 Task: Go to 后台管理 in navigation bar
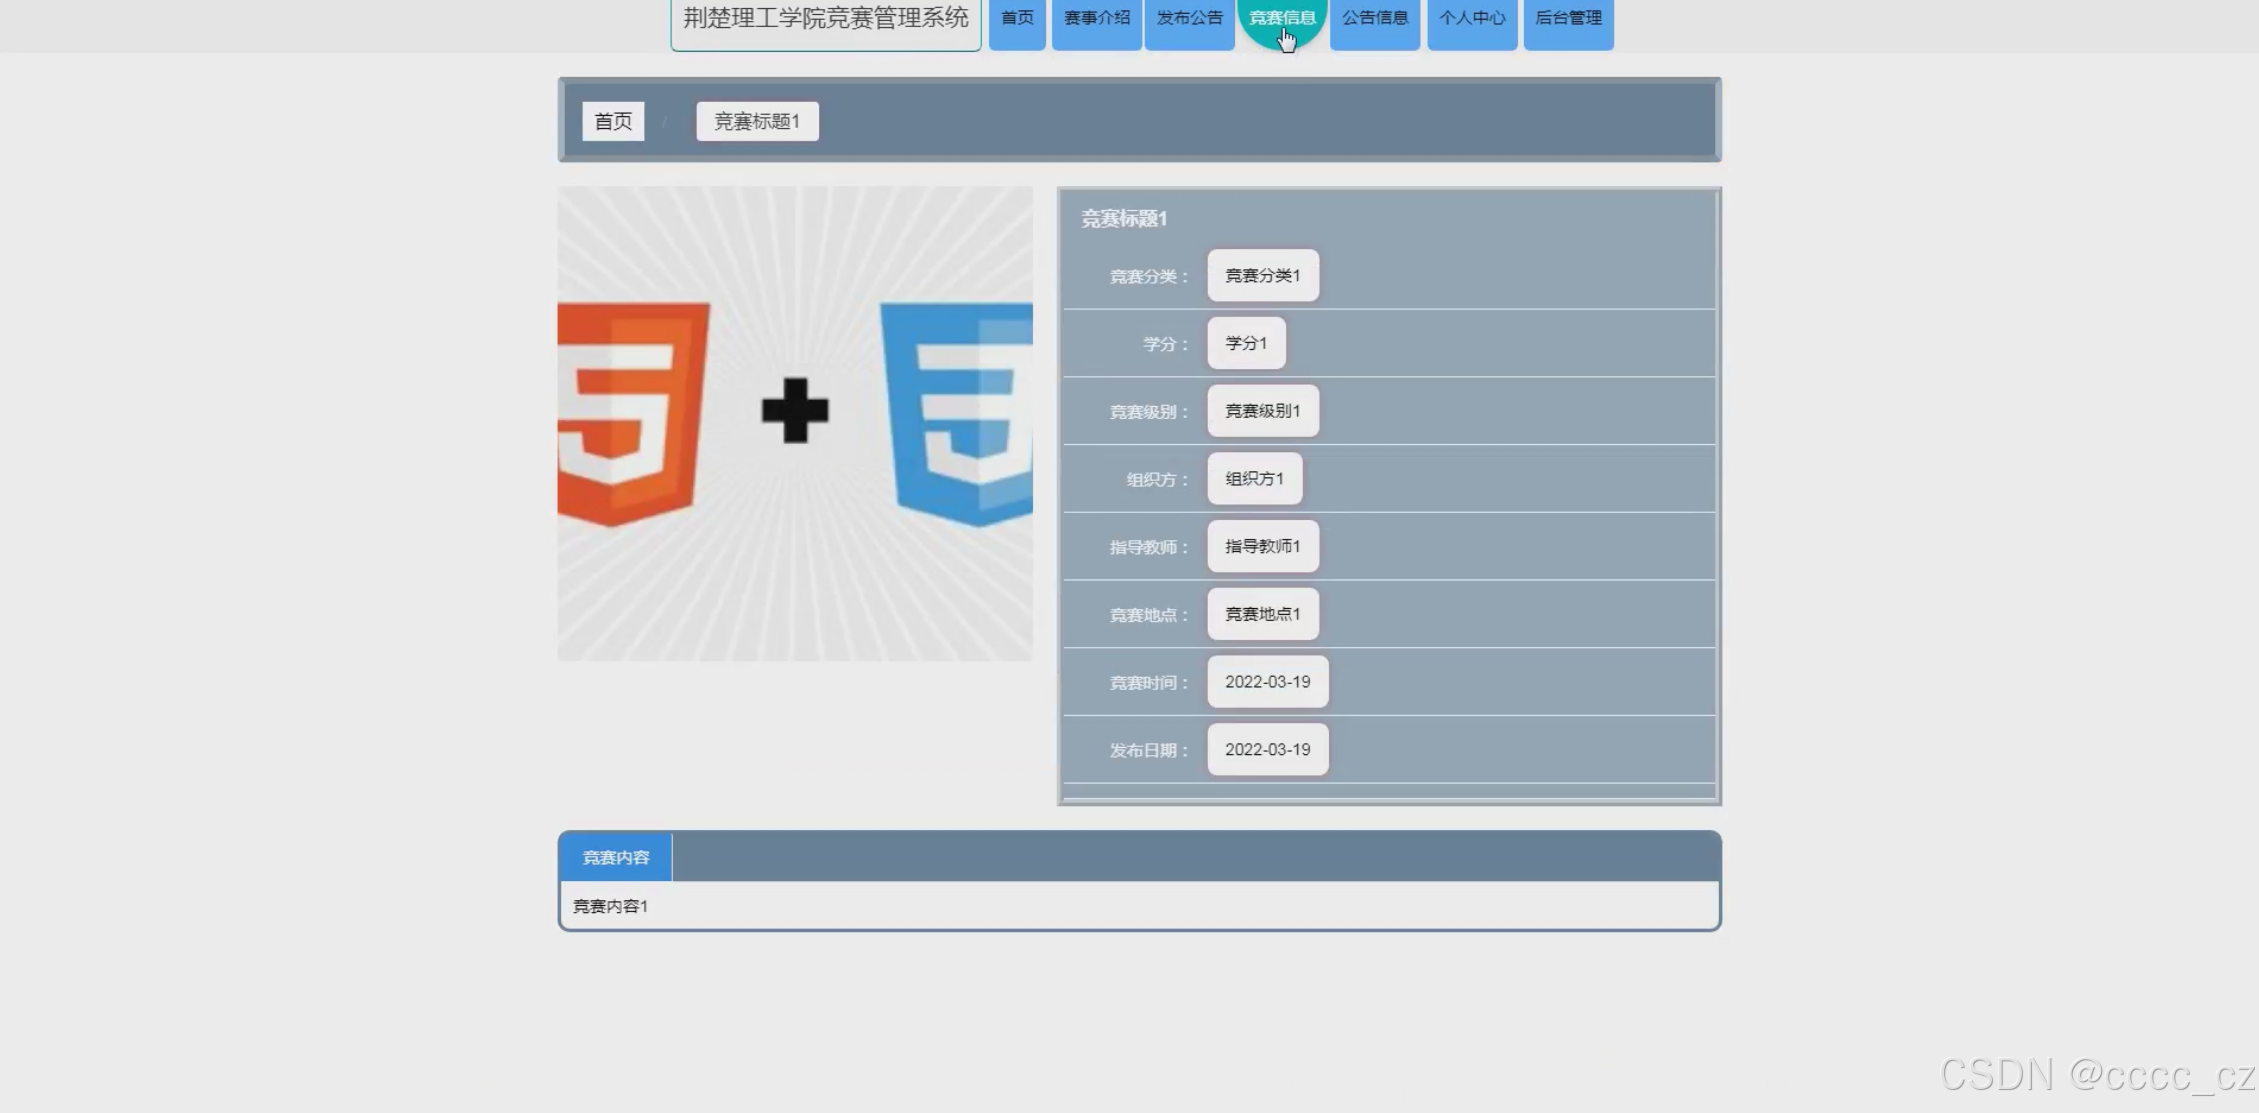pyautogui.click(x=1568, y=18)
